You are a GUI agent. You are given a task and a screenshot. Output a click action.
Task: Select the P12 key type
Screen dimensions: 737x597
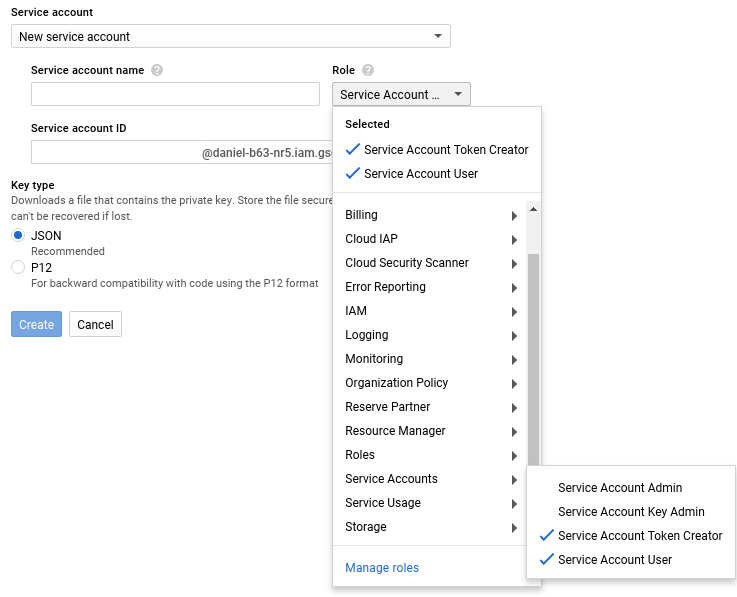click(18, 267)
